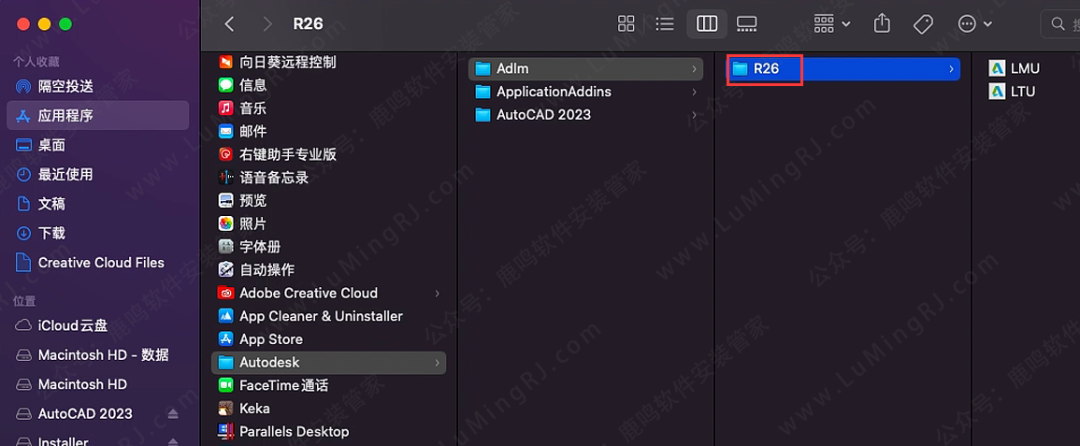Viewport: 1080px width, 446px height.
Task: Open Downloads in the sidebar
Action: tap(51, 233)
